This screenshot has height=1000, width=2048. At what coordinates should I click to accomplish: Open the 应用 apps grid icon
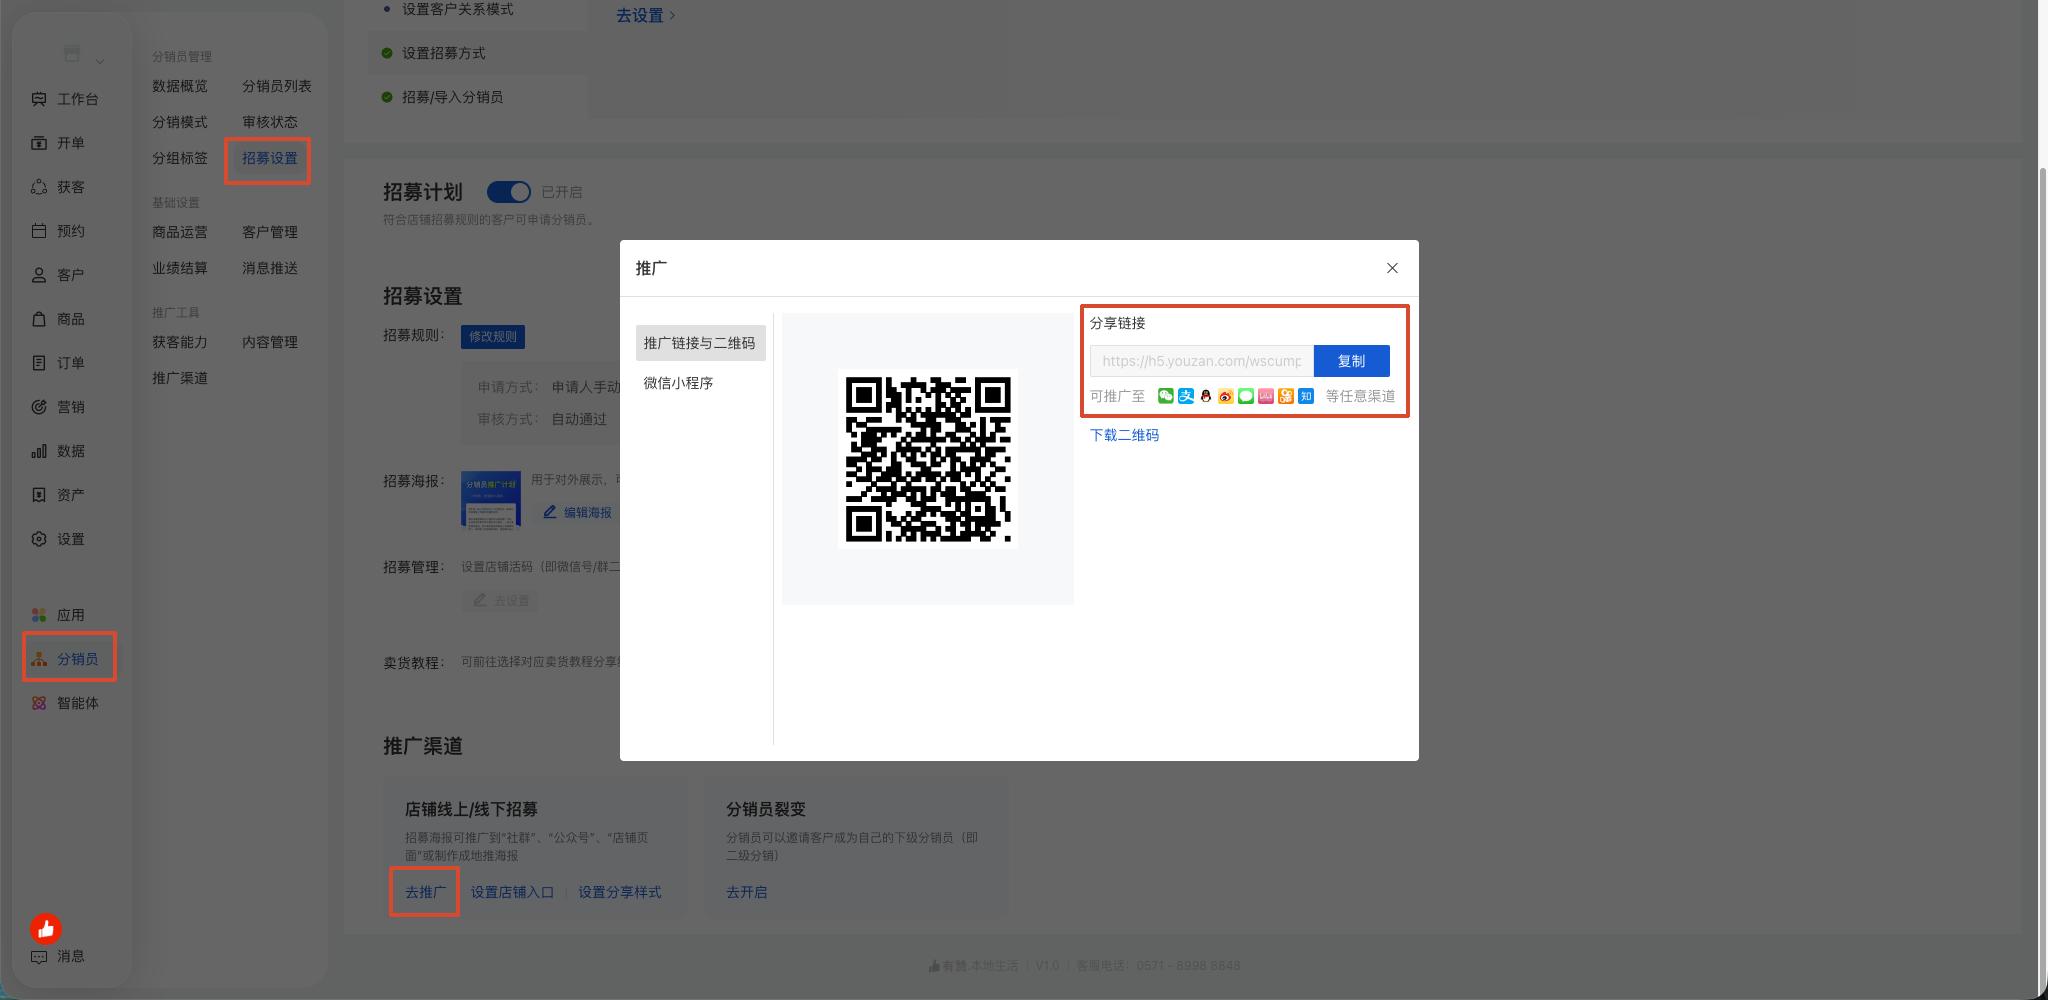[x=39, y=615]
